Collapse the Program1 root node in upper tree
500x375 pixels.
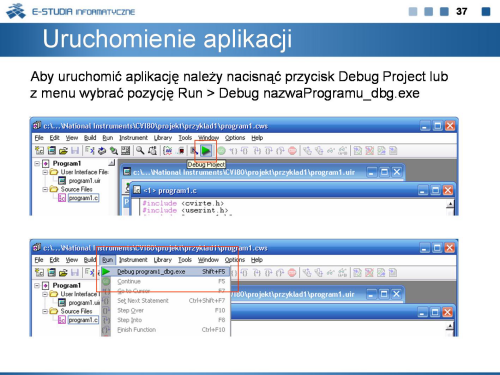click(37, 163)
